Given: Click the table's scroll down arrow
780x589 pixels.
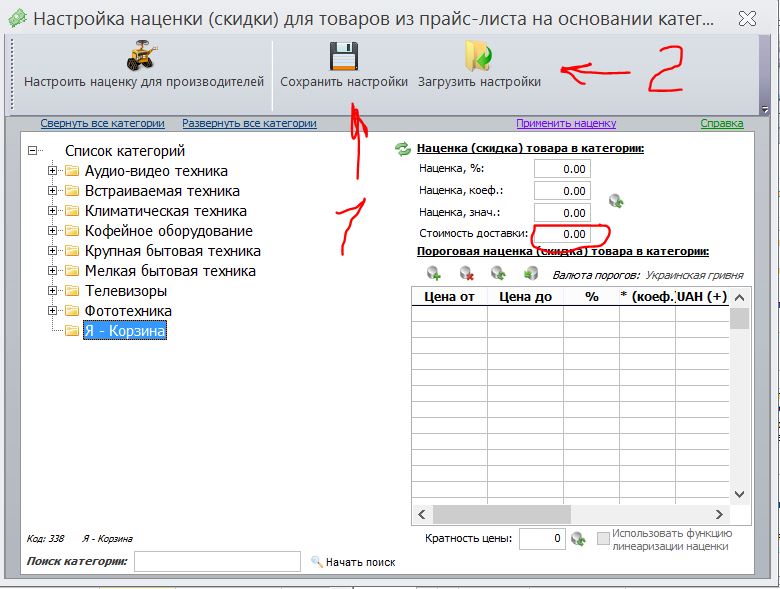Looking at the screenshot, I should pyautogui.click(x=739, y=494).
